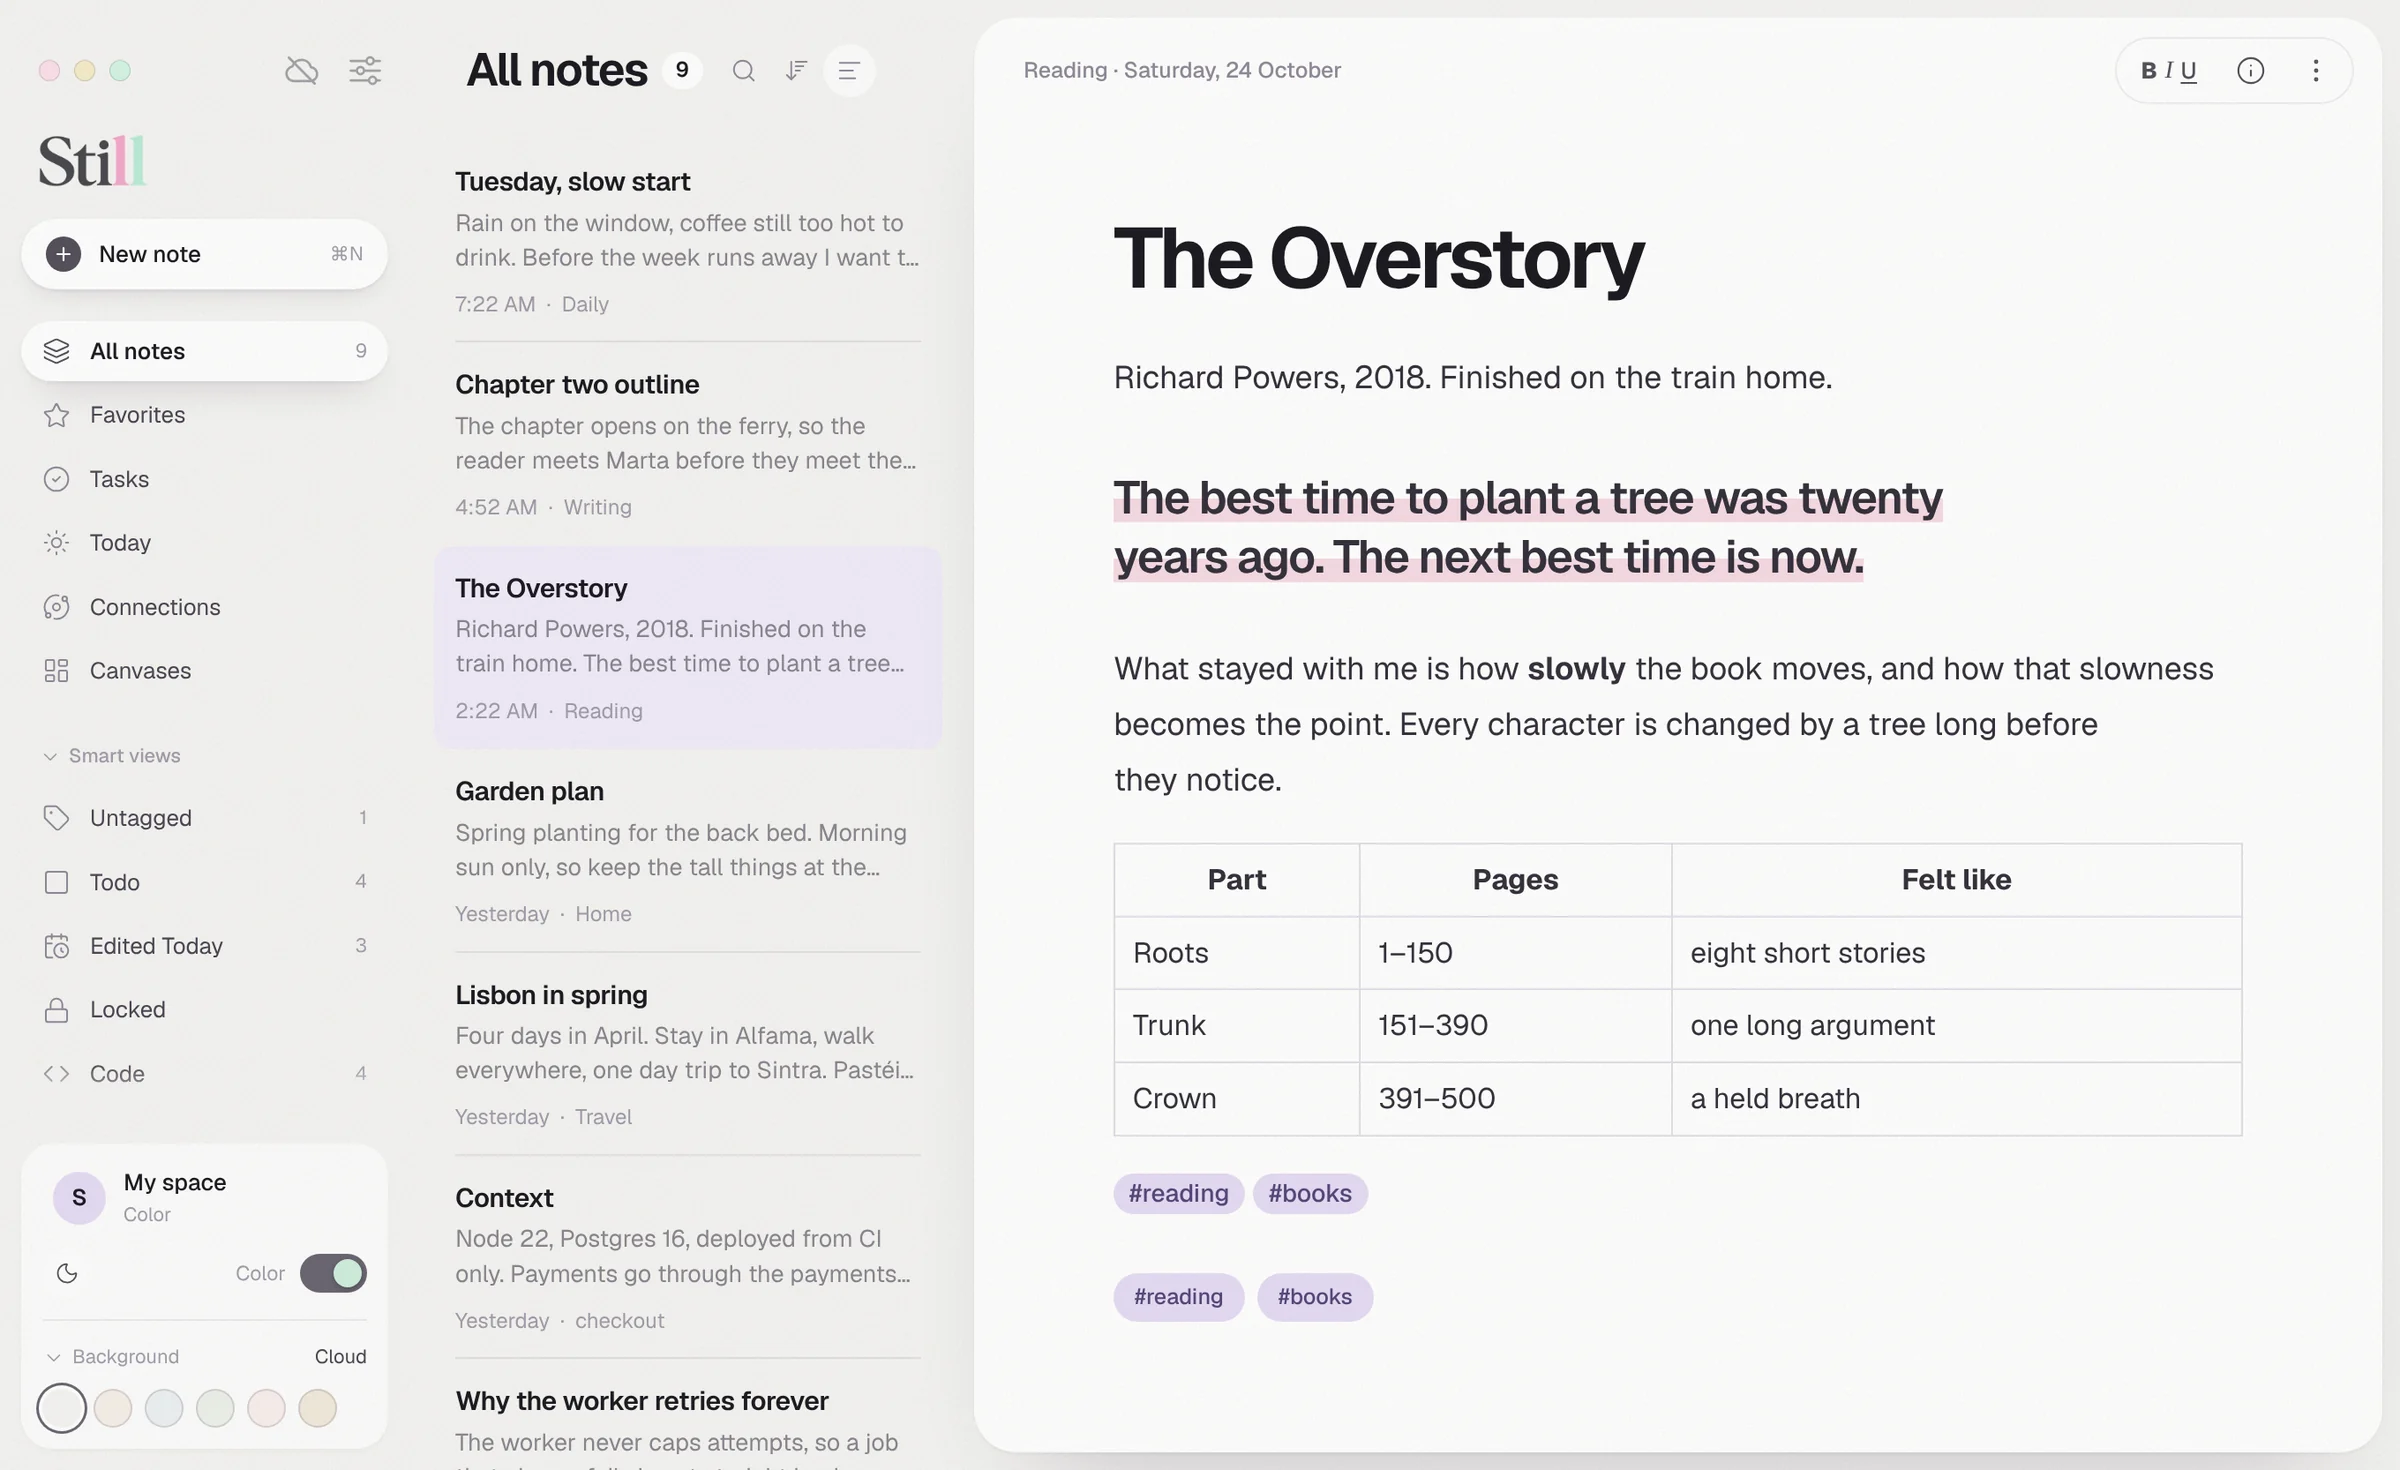The width and height of the screenshot is (2400, 1470).
Task: Click the 'one long argument' table cell
Action: (x=1956, y=1025)
